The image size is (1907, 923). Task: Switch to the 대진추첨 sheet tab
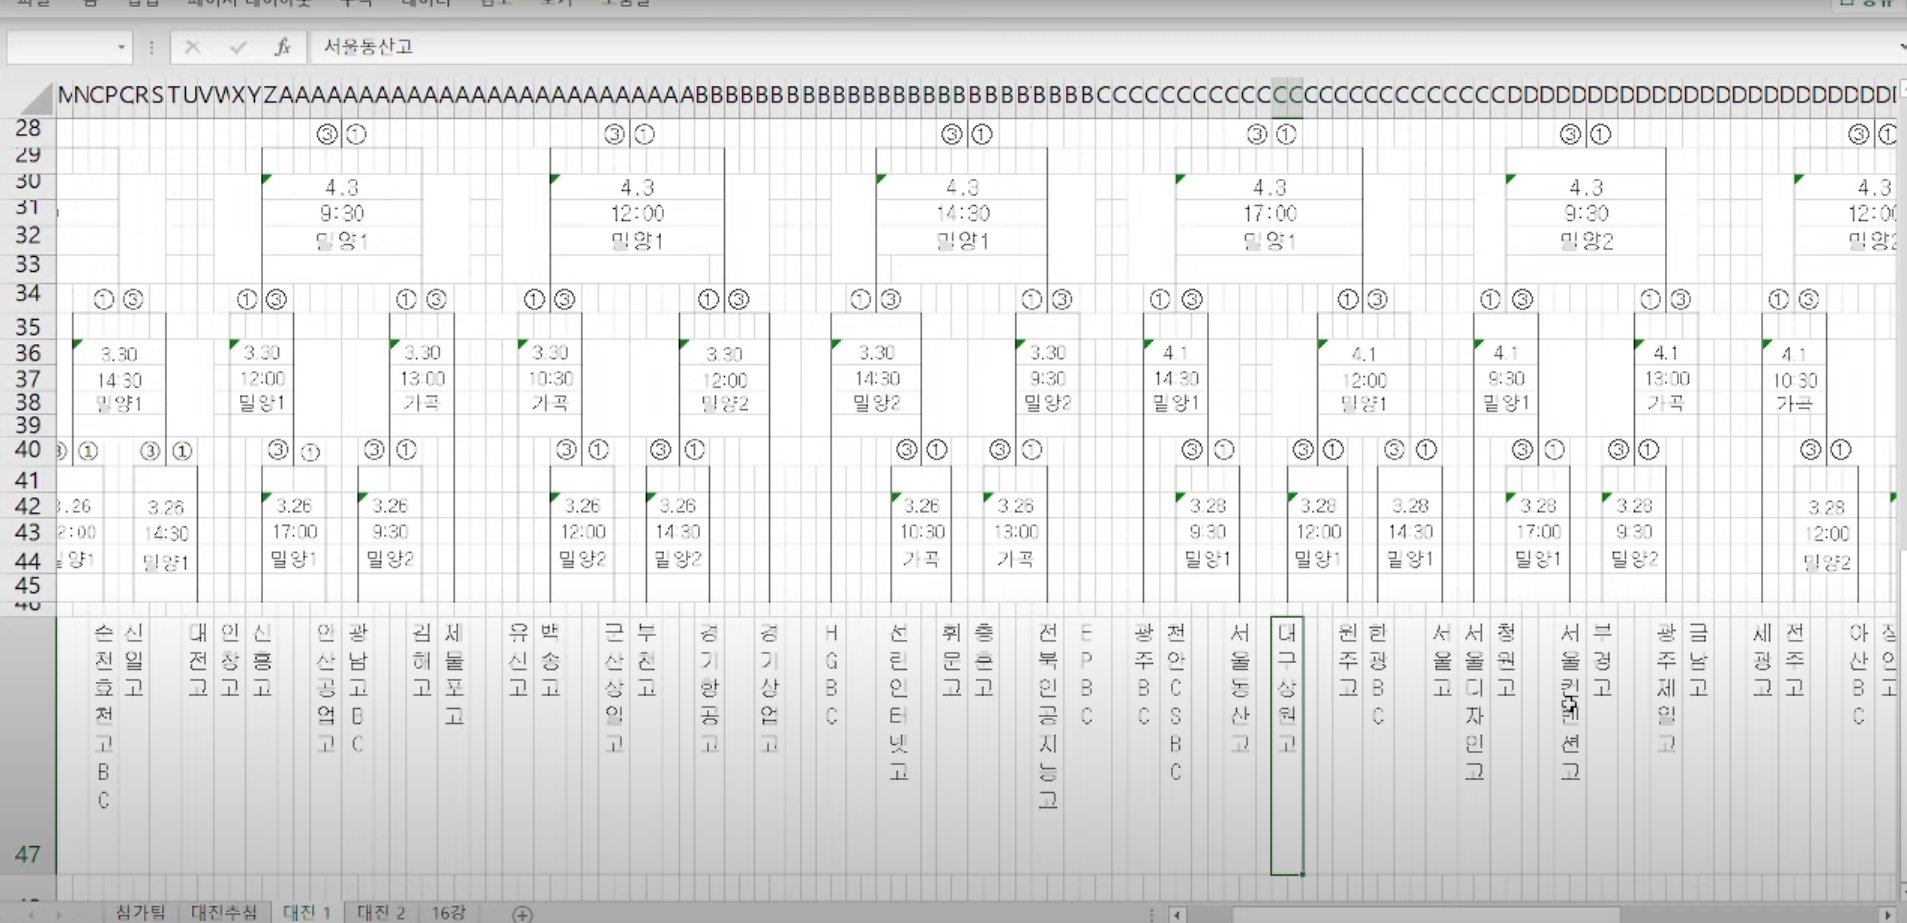[224, 912]
